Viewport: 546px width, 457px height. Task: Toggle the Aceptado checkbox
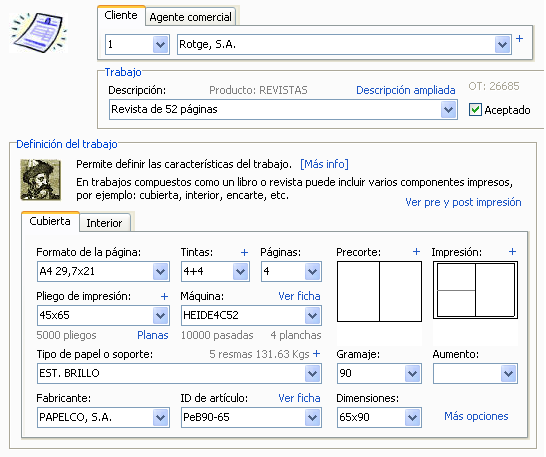(x=475, y=110)
